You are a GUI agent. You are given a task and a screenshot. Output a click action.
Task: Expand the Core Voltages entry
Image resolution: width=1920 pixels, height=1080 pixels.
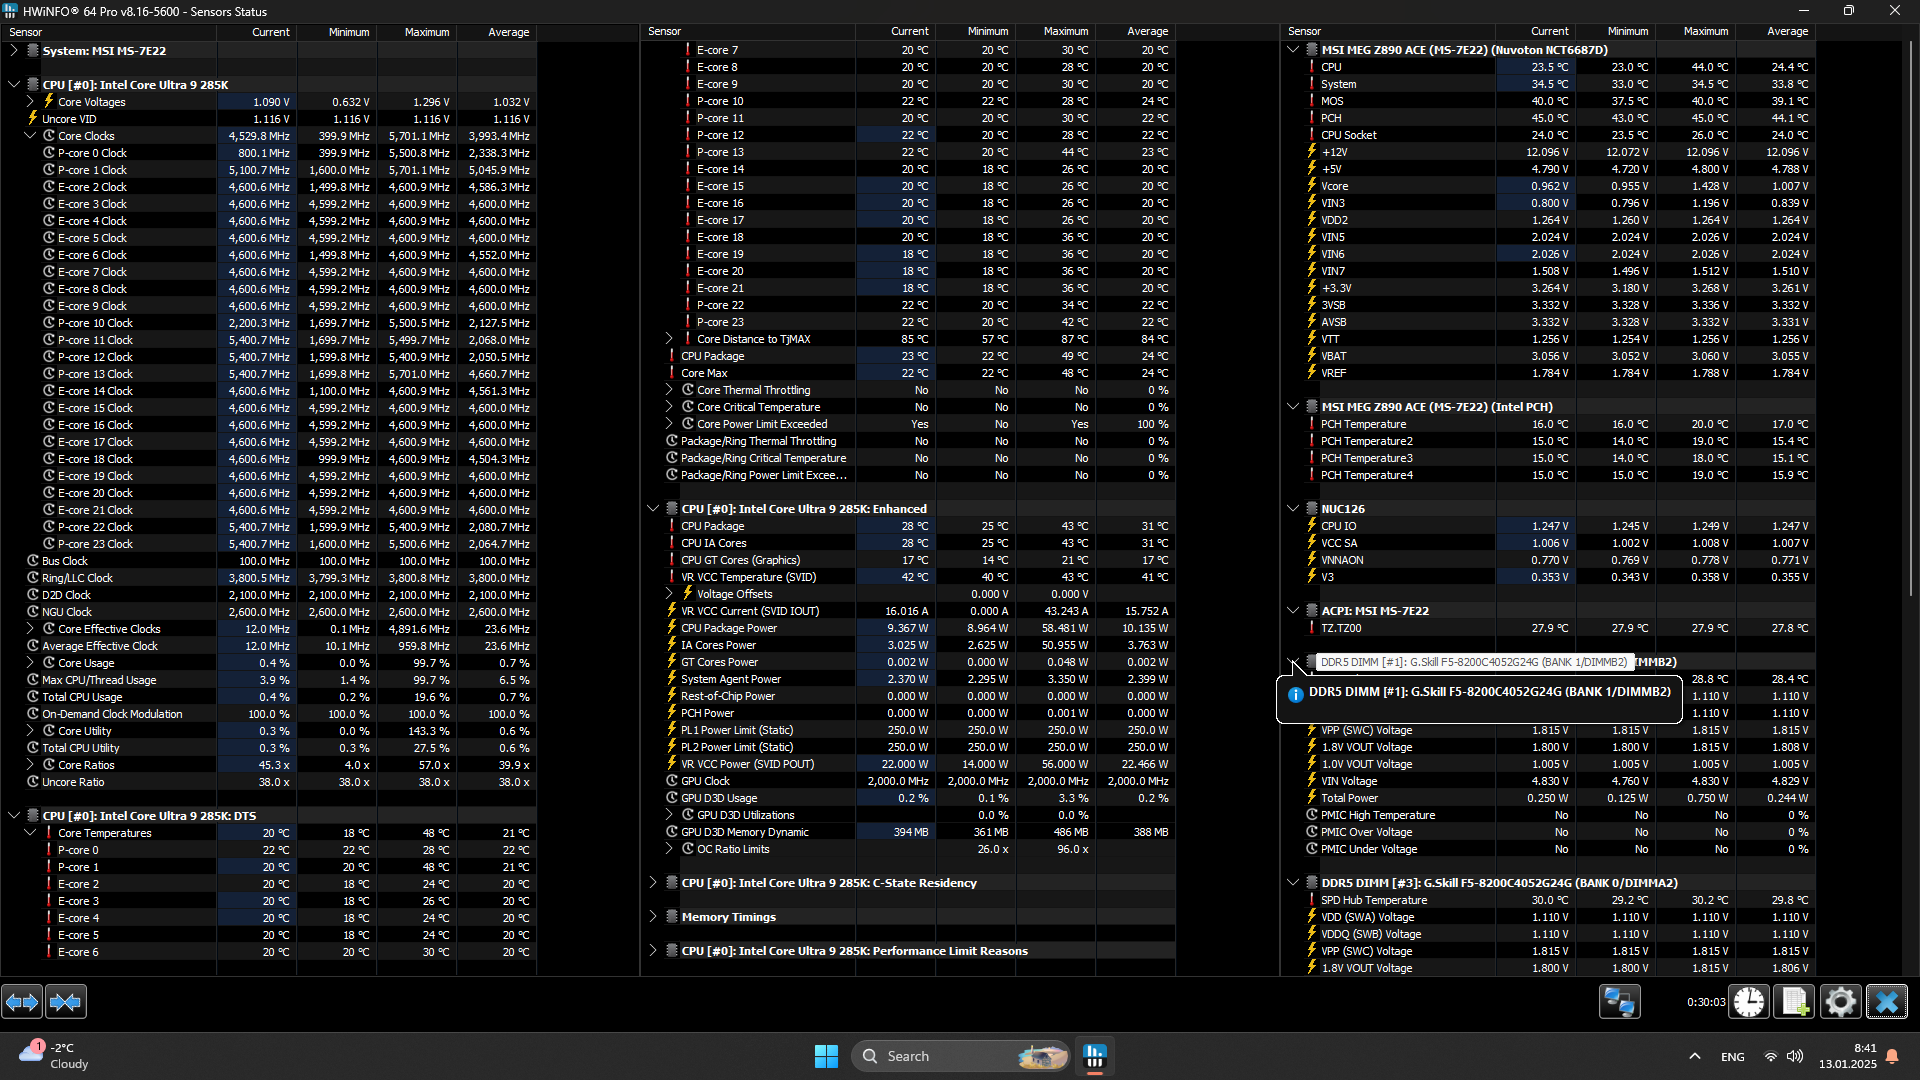pos(30,102)
